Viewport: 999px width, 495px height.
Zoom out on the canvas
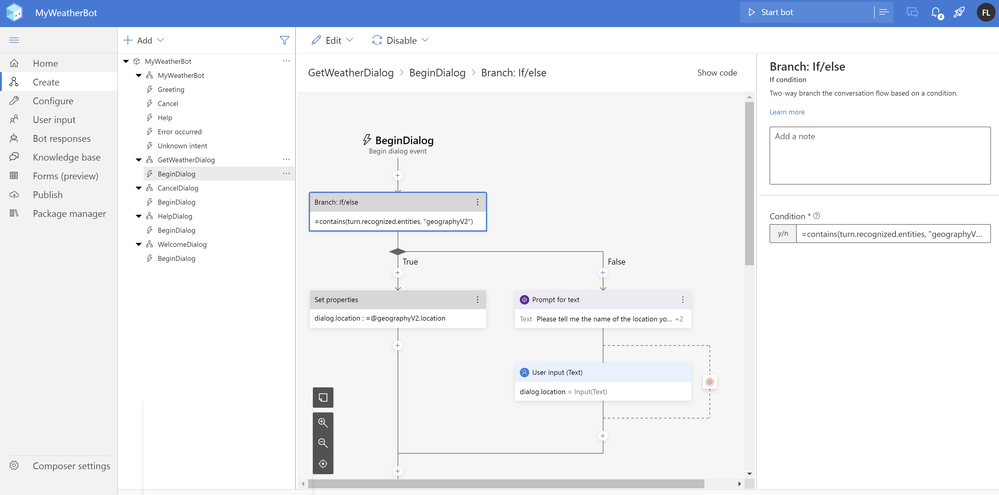pos(323,443)
